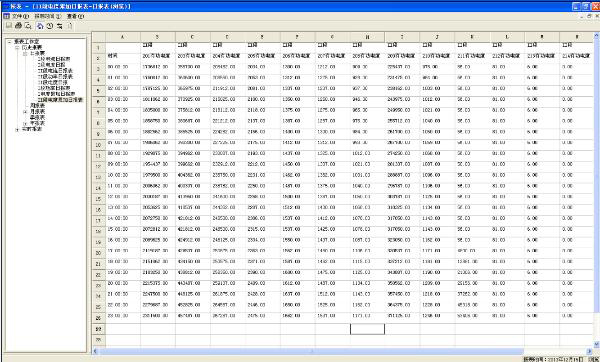Open the 文件 menu

tap(20, 16)
